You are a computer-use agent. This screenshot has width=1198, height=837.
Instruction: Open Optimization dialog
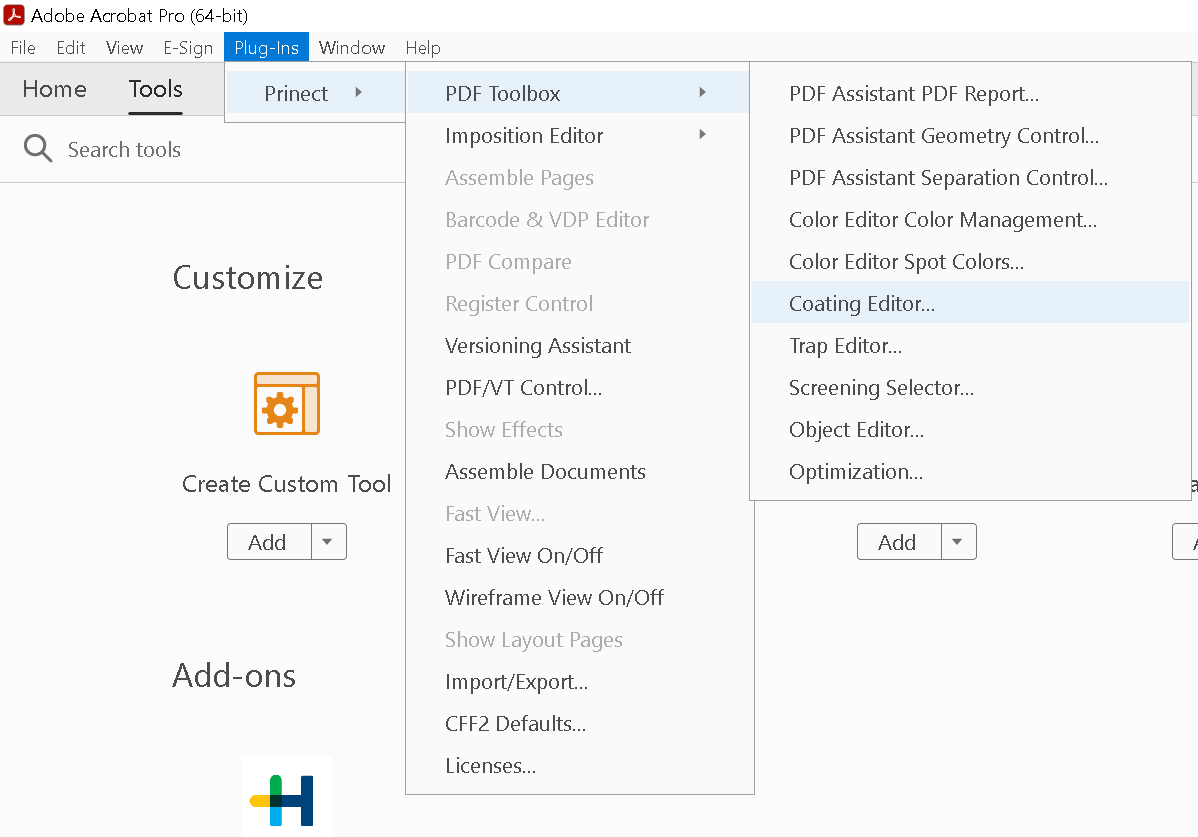pyautogui.click(x=970, y=471)
